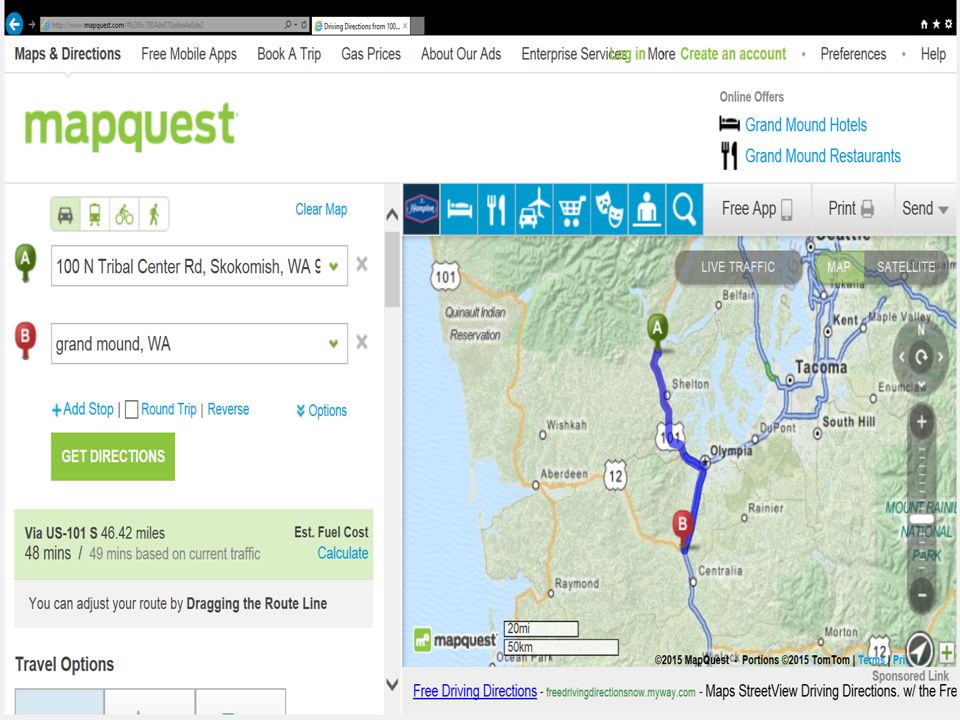This screenshot has height=720, width=960.
Task: Show hotels with the bed icon
Action: click(x=459, y=209)
